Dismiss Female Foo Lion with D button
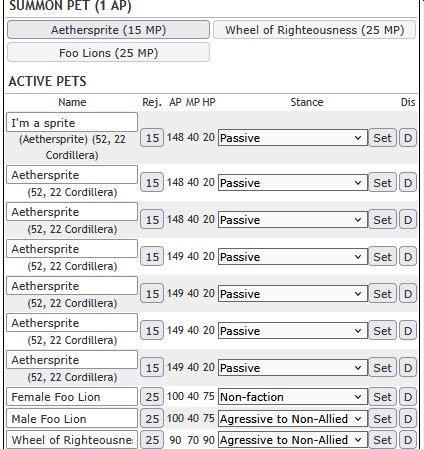This screenshot has width=424, height=449. (408, 397)
